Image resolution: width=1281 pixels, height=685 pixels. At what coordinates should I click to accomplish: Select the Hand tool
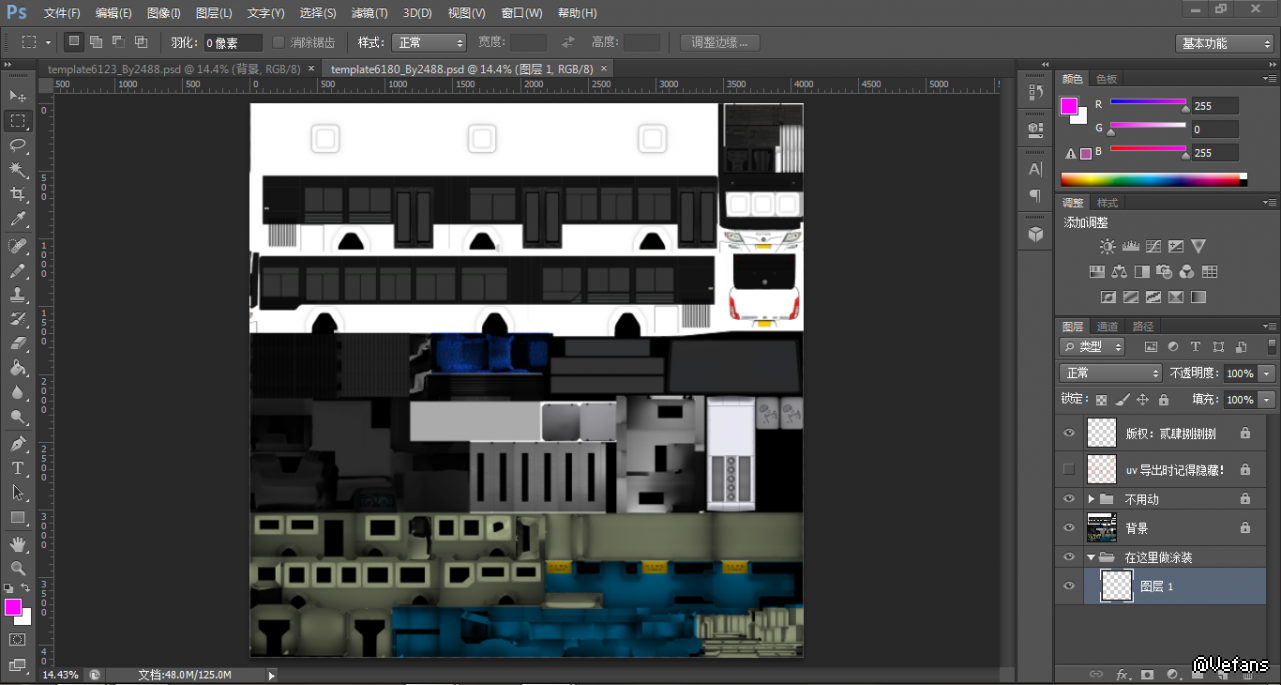pyautogui.click(x=17, y=544)
